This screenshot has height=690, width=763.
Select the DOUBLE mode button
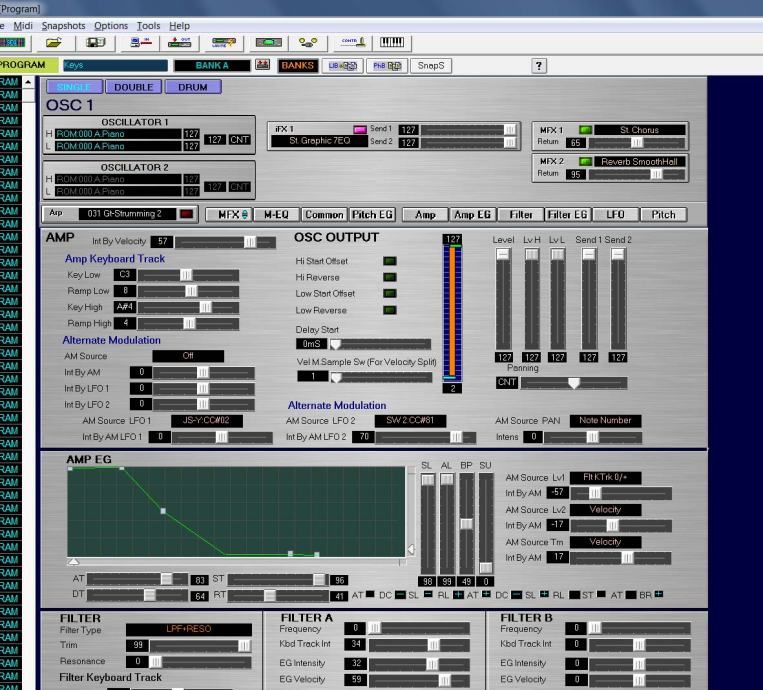134,87
